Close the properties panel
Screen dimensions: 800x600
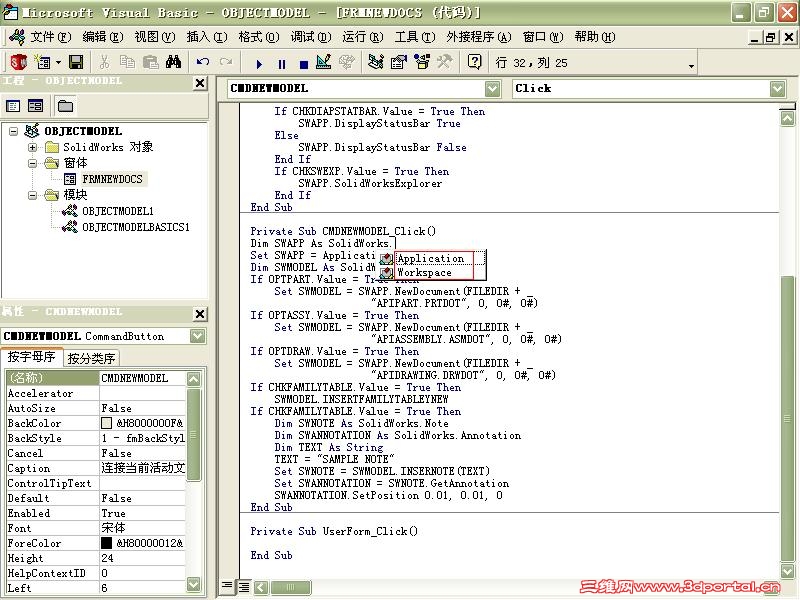[x=200, y=313]
